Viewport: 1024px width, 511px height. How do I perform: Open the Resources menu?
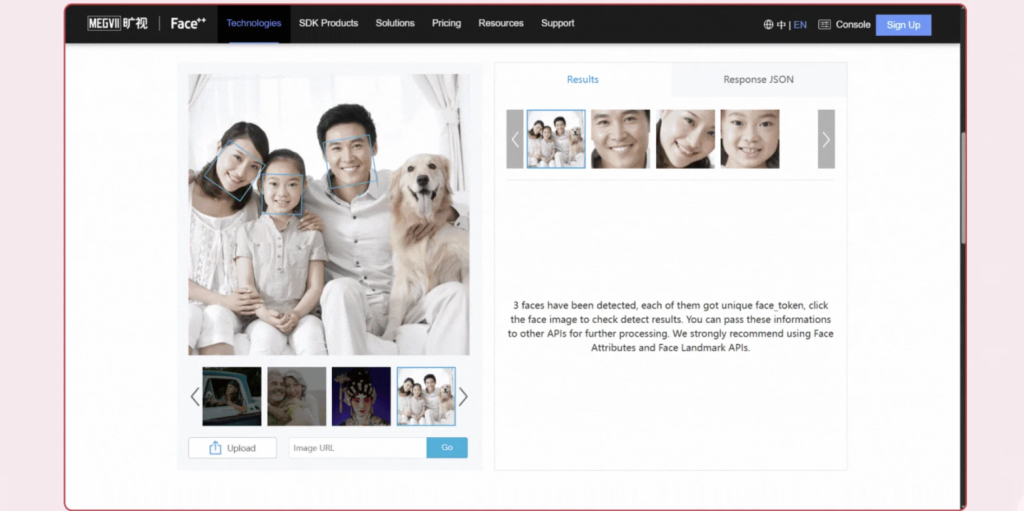point(501,23)
